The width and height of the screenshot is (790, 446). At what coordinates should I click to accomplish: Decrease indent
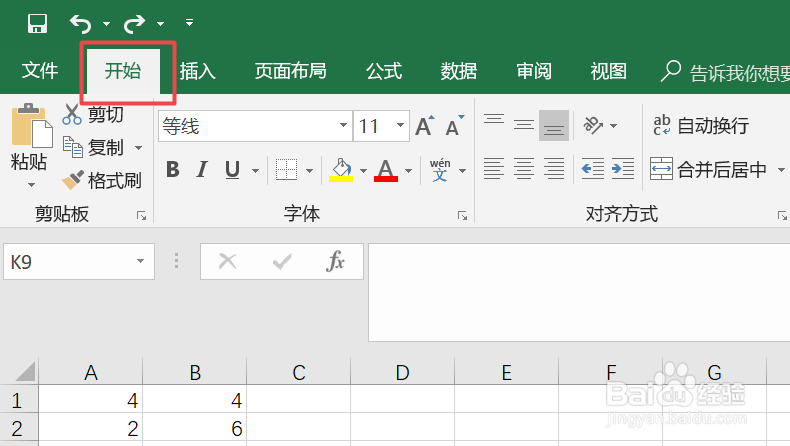(592, 169)
